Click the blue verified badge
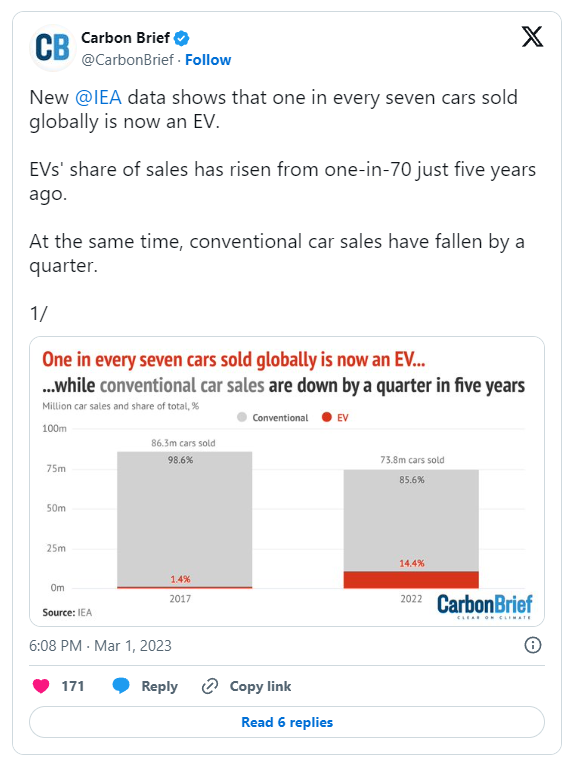Image resolution: width=566 pixels, height=761 pixels. (182, 38)
